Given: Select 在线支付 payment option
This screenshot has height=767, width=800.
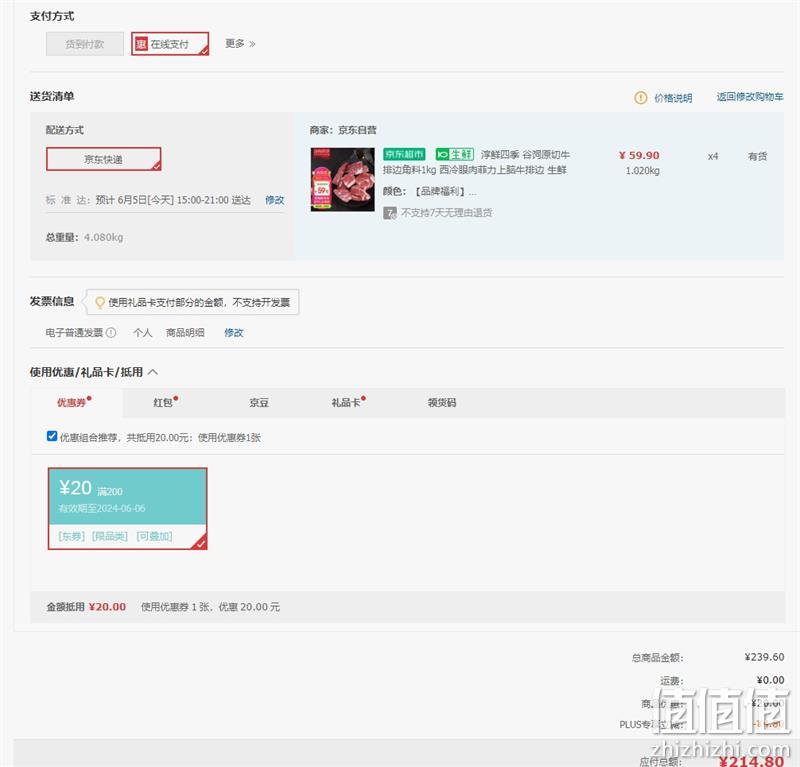Looking at the screenshot, I should click(x=170, y=44).
